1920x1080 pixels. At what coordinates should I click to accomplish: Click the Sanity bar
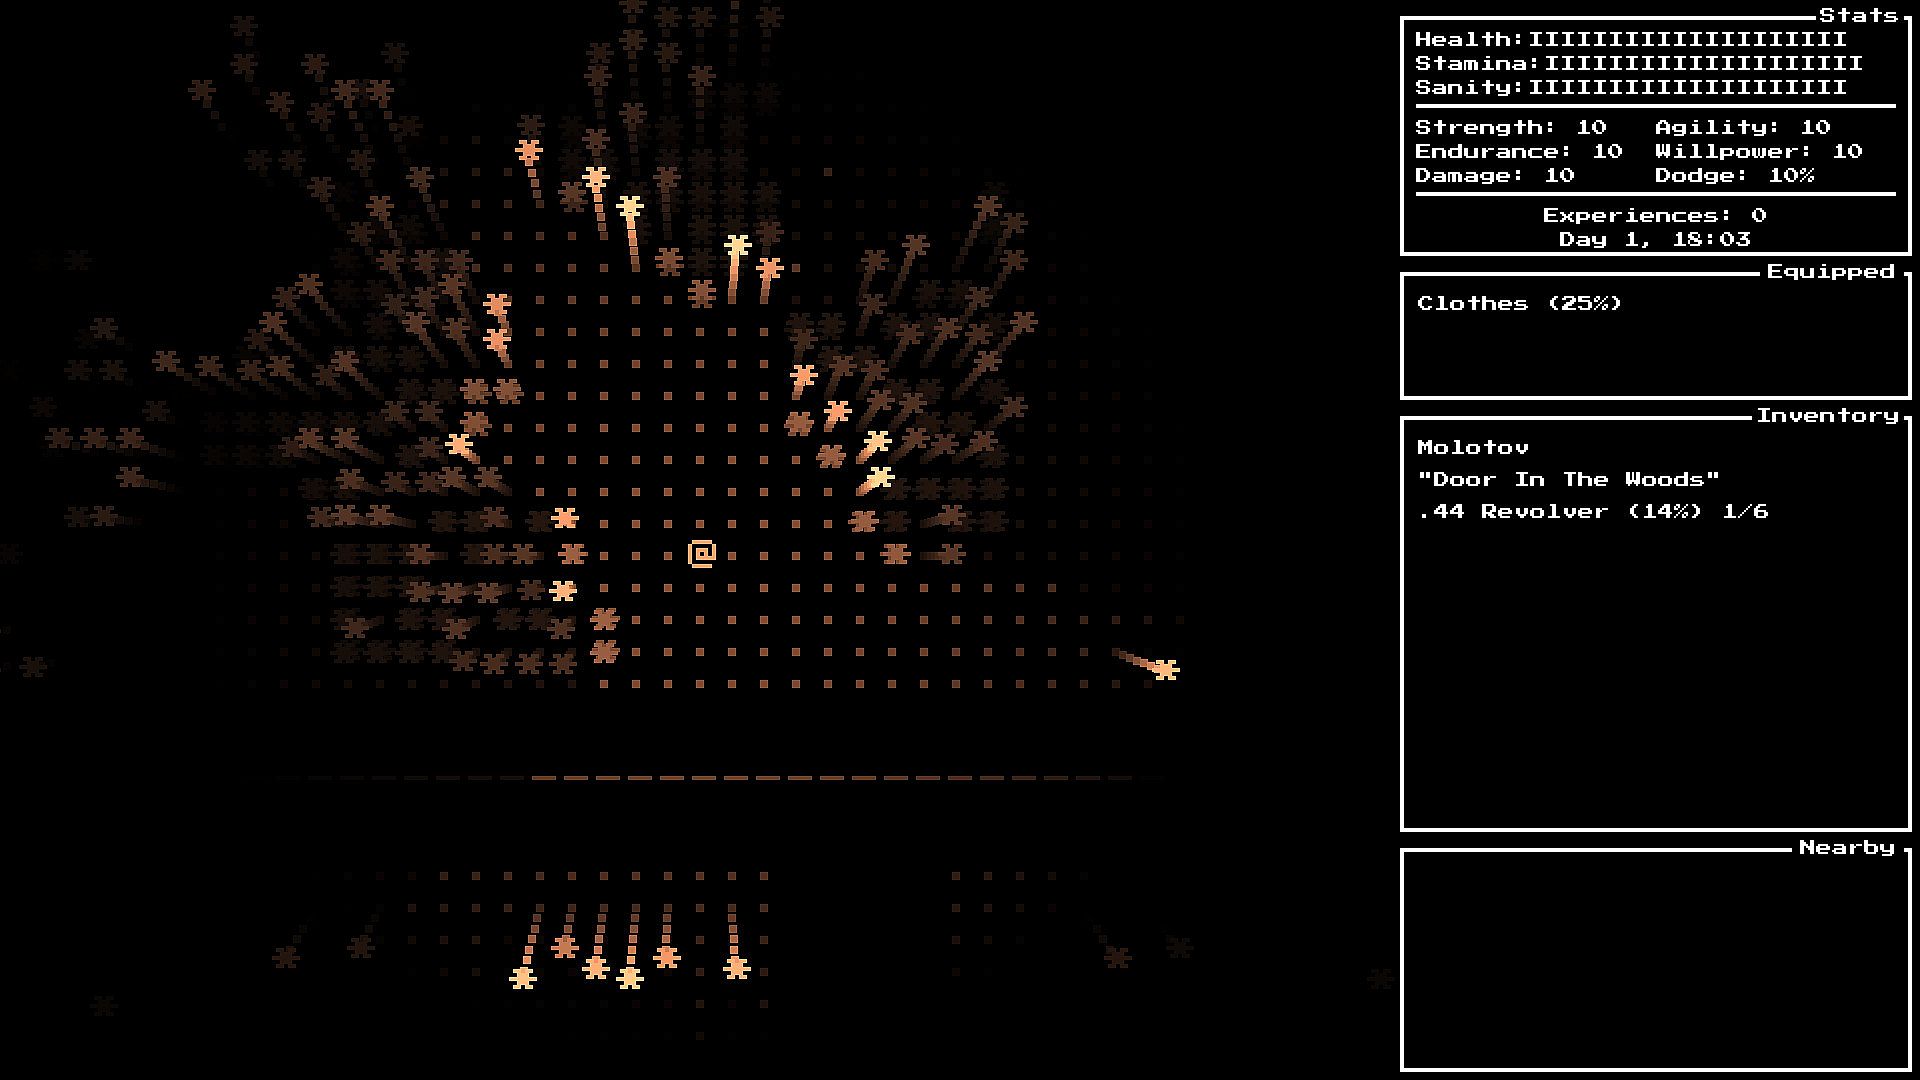pyautogui.click(x=1686, y=87)
